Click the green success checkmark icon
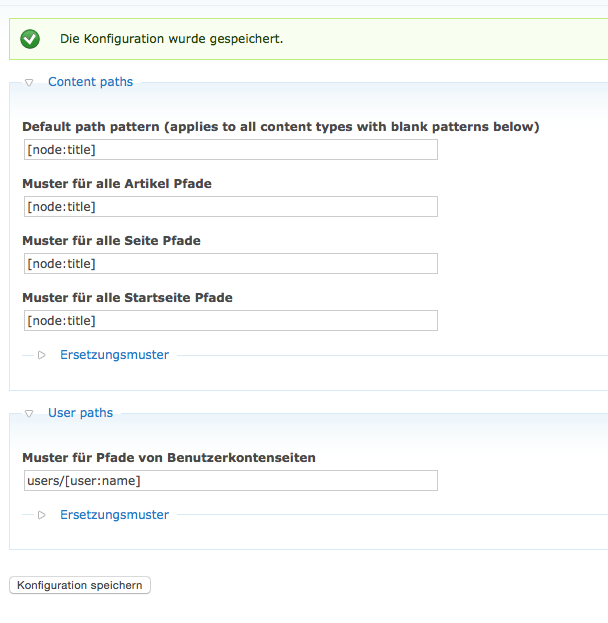 click(30, 39)
